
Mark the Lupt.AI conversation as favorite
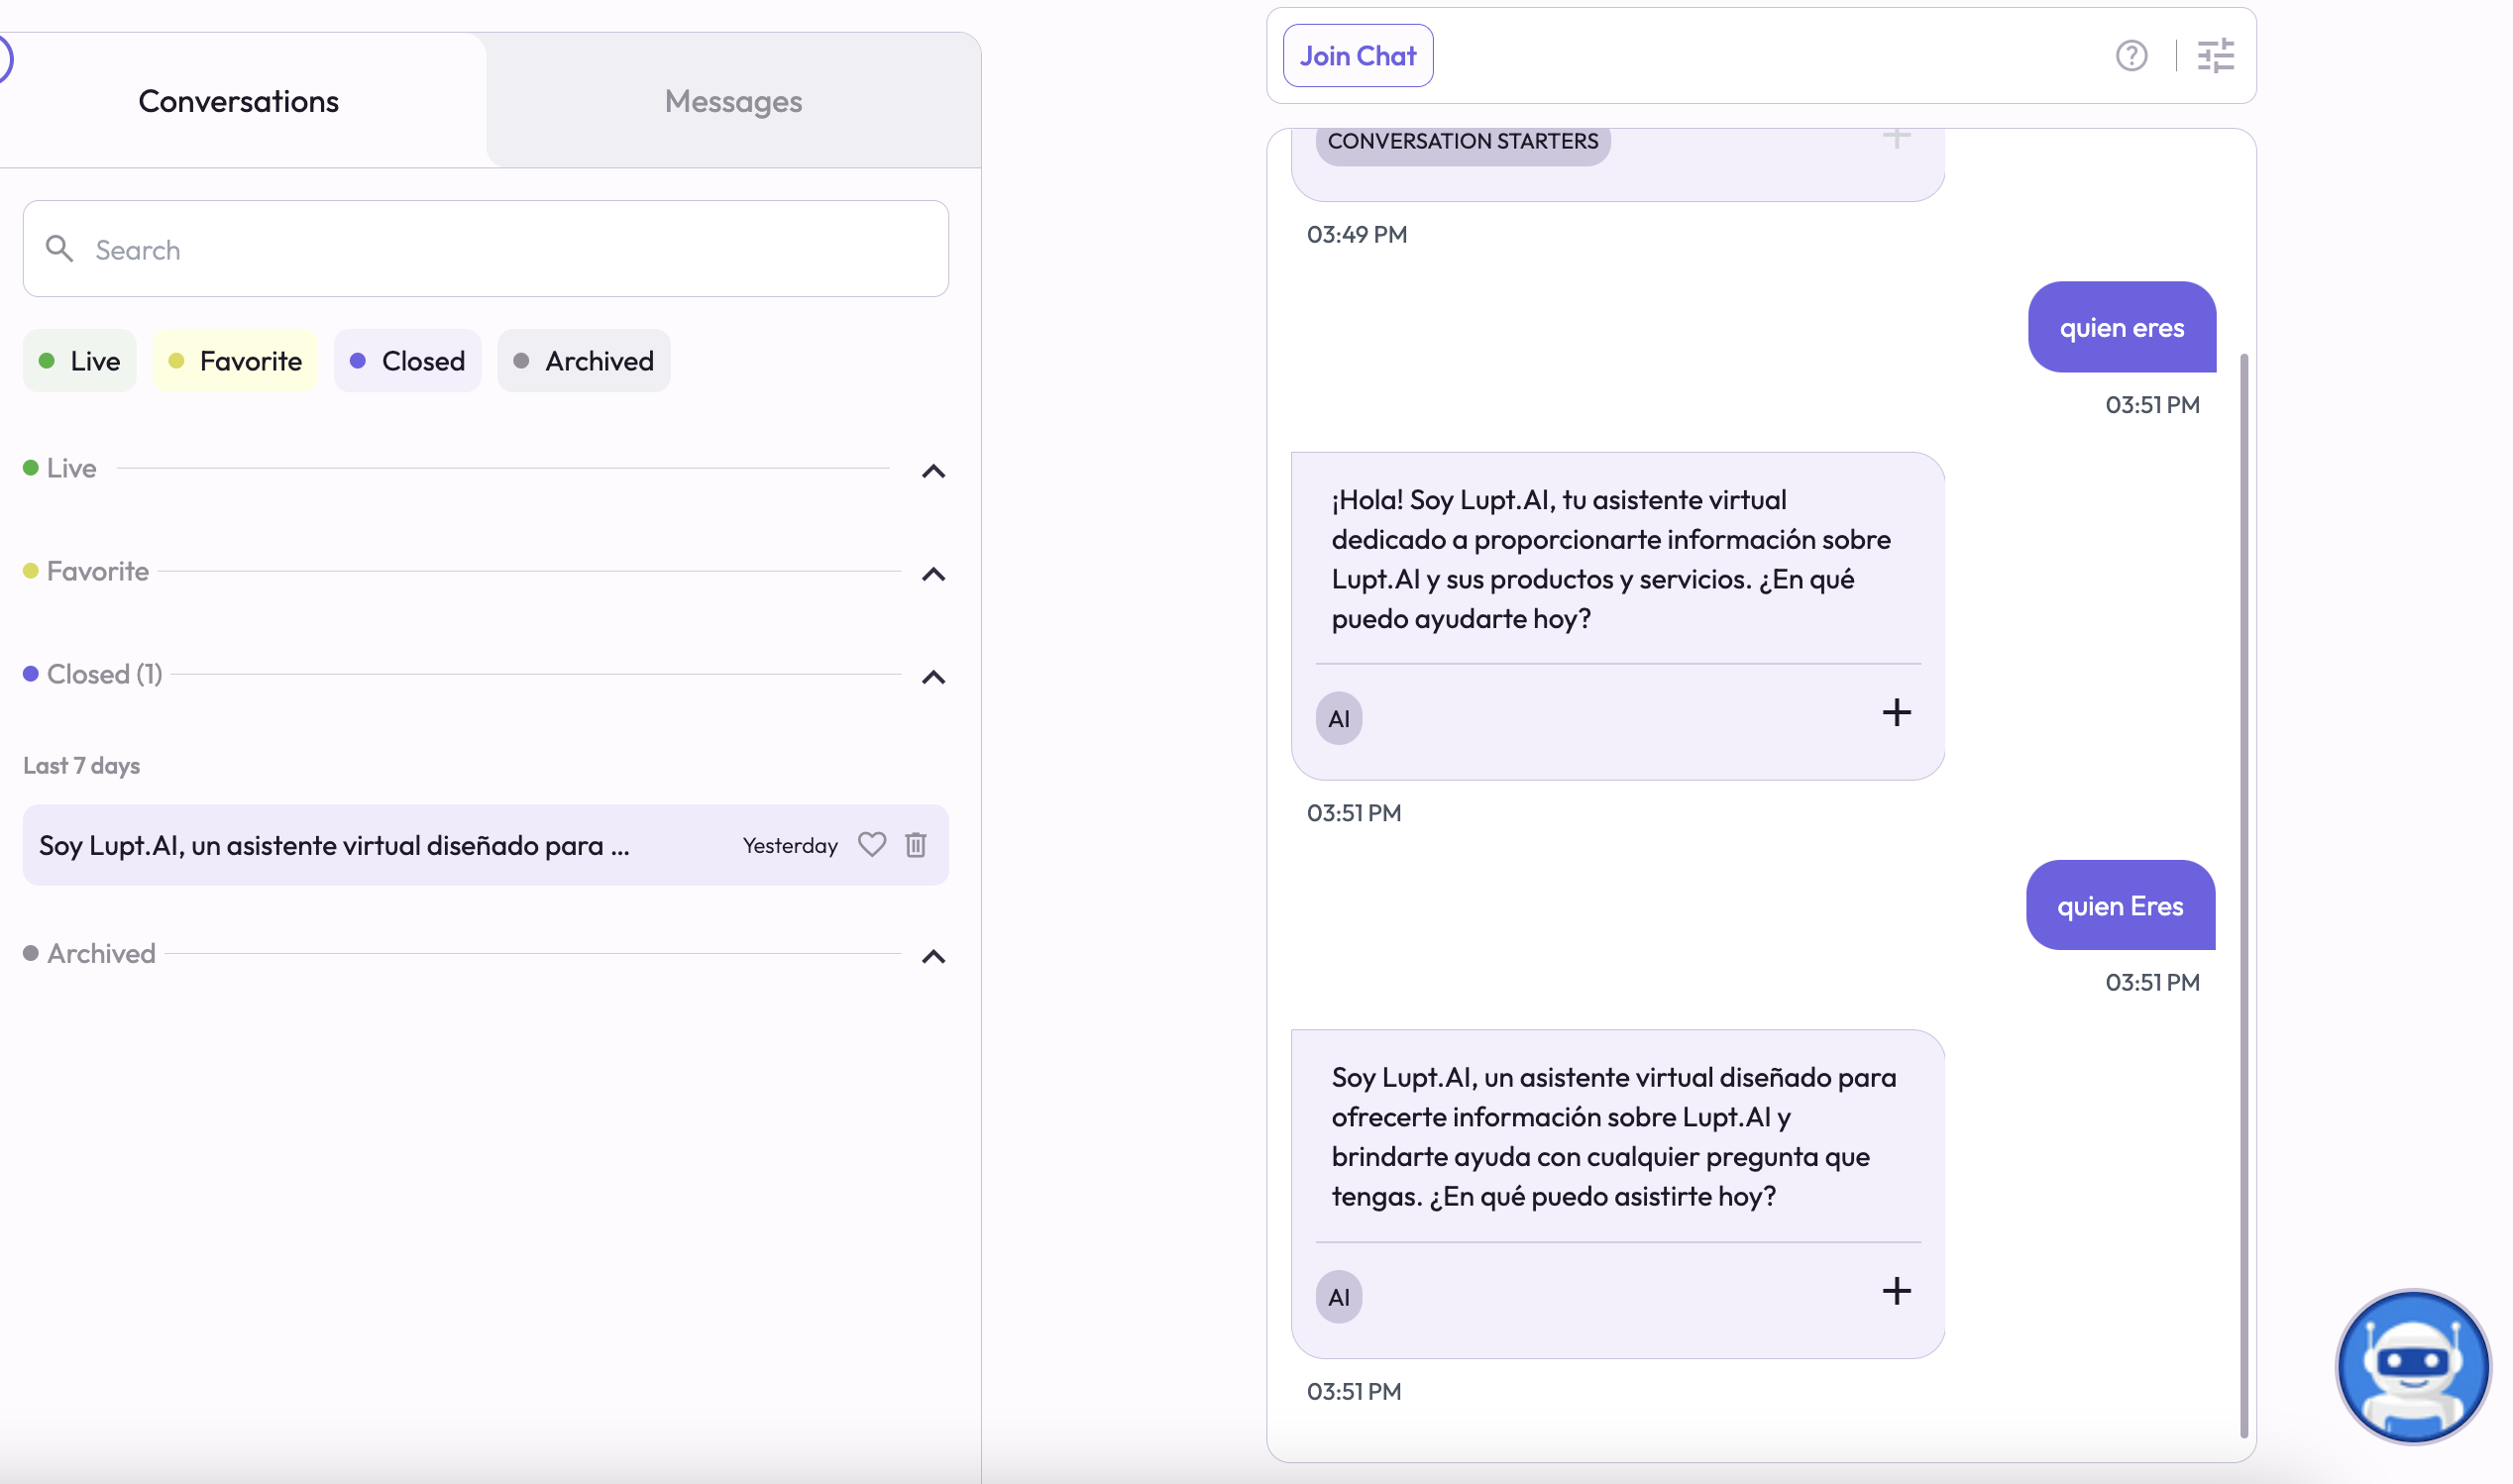pos(871,845)
